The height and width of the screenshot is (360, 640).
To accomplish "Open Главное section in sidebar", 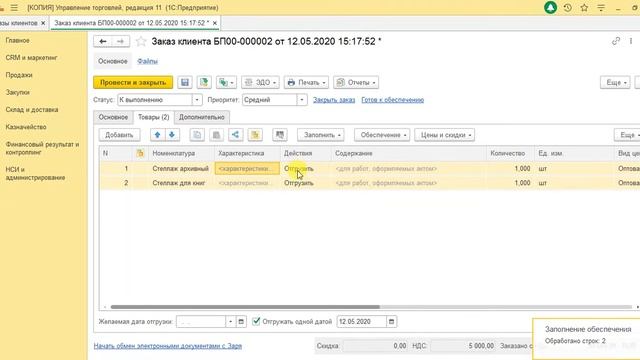I will point(18,40).
